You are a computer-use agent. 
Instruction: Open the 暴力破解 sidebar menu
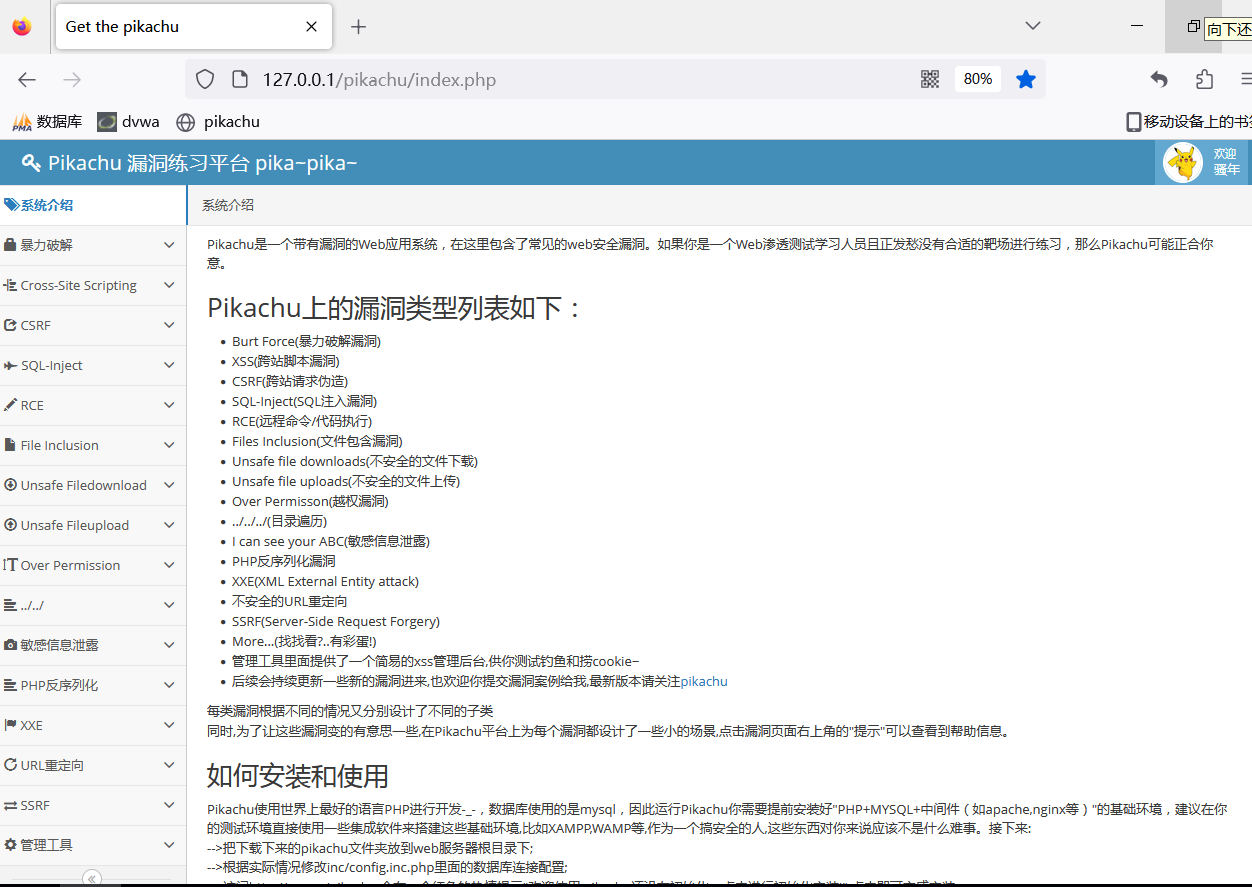pos(93,245)
